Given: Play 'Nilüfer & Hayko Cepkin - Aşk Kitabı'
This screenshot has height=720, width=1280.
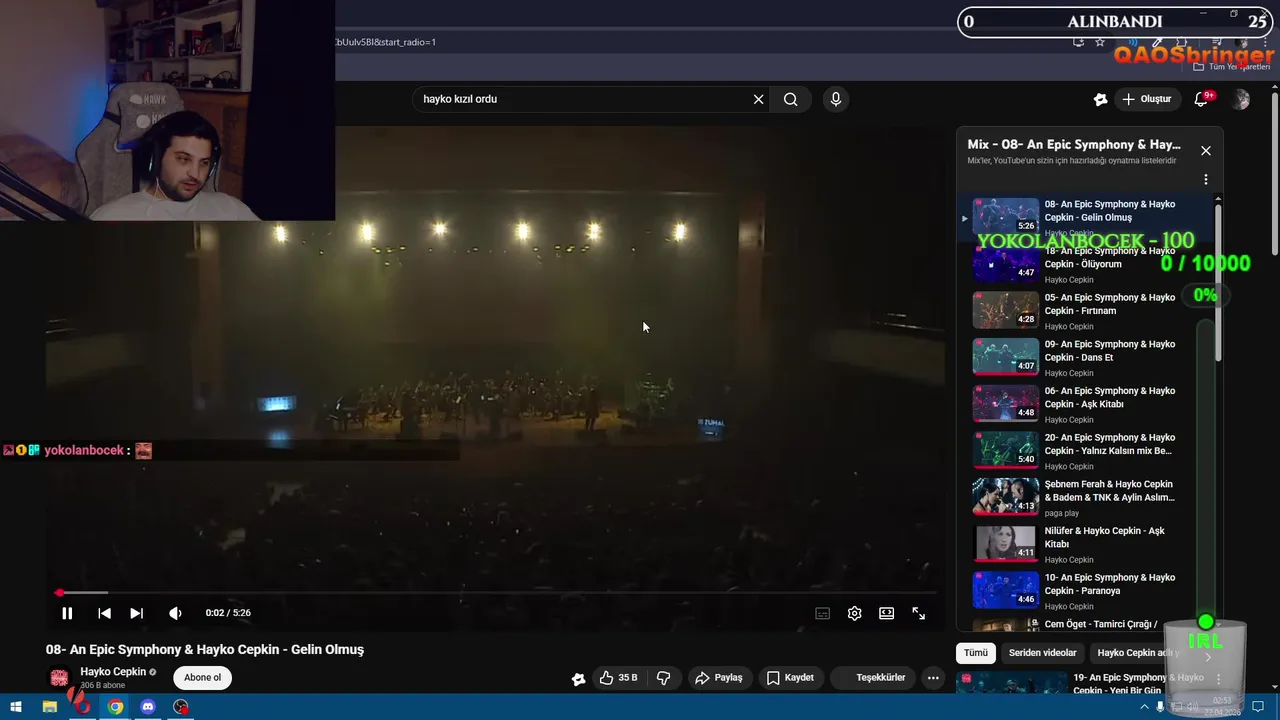Looking at the screenshot, I should [x=1085, y=544].
